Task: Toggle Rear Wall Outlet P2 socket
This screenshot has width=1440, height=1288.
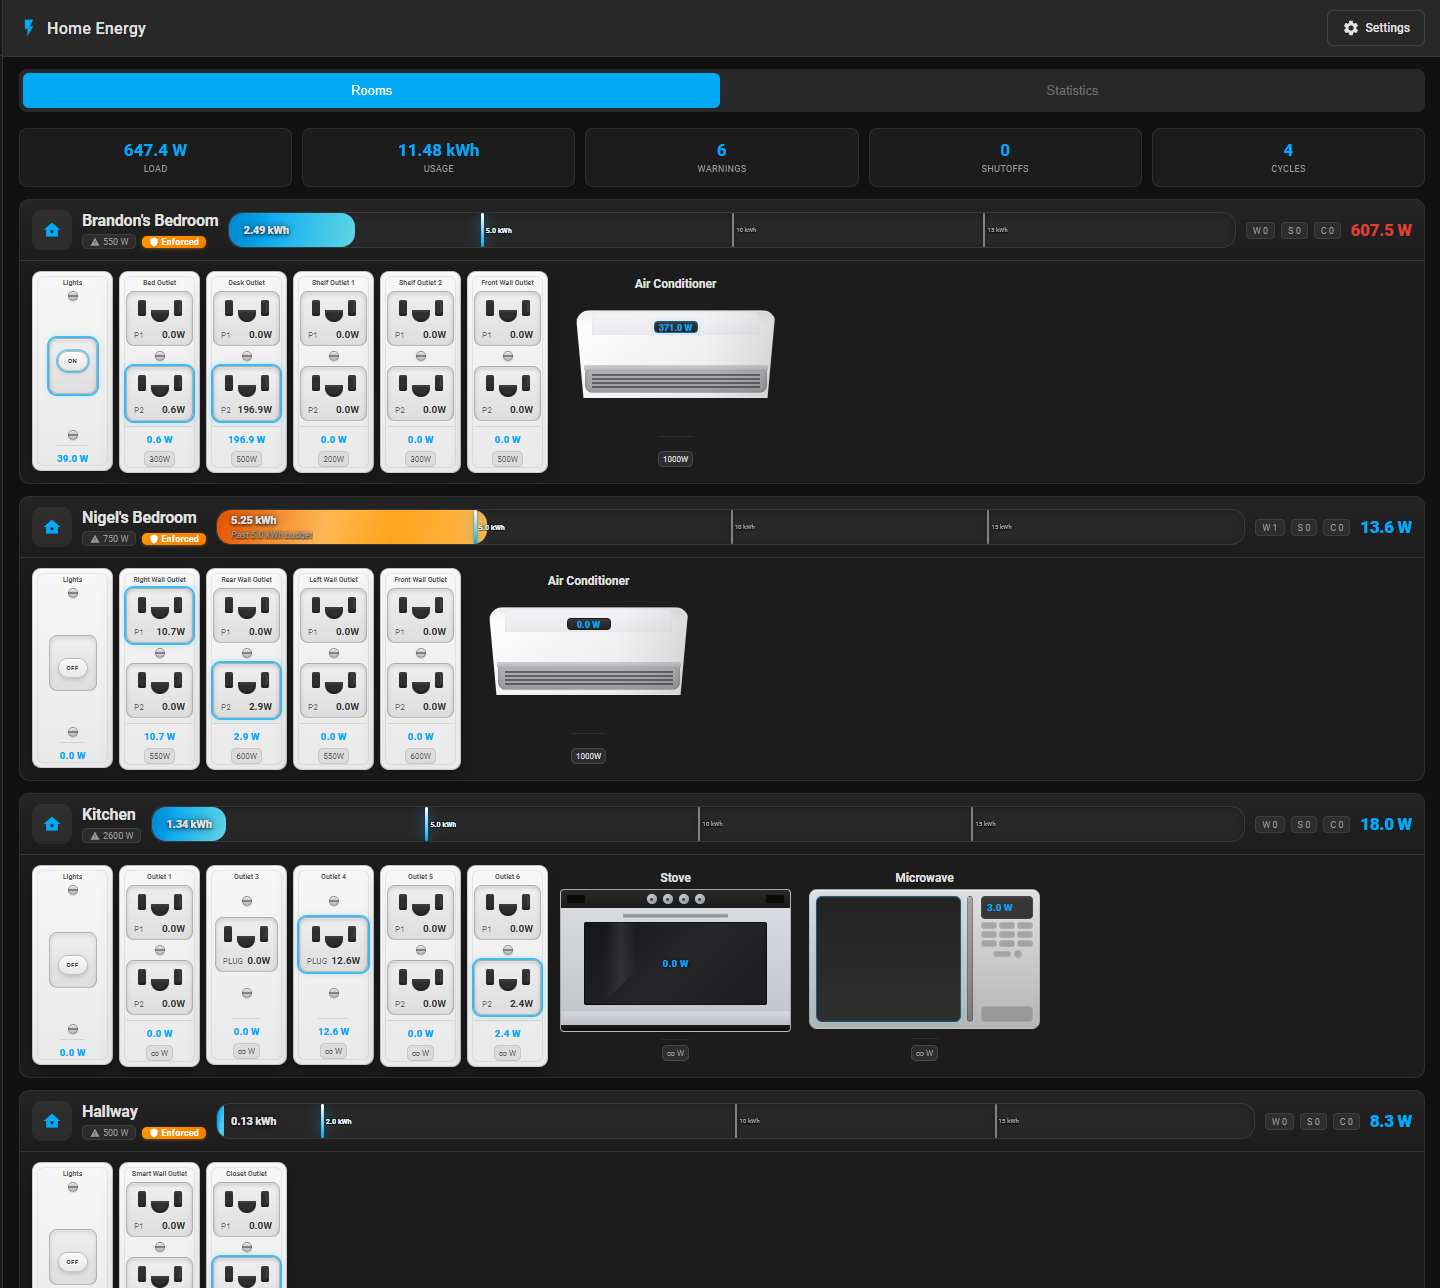Action: (x=247, y=690)
